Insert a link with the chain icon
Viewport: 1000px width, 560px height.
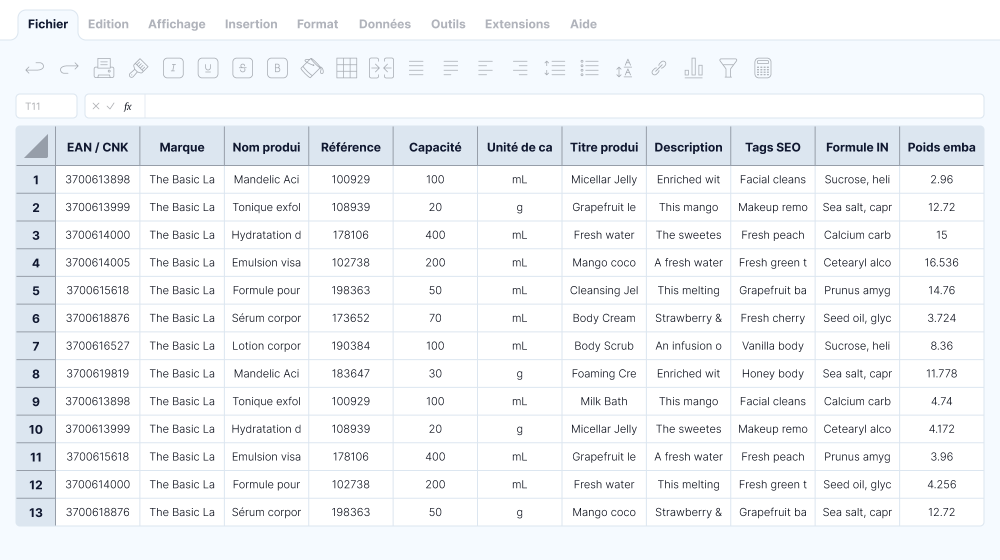(659, 68)
